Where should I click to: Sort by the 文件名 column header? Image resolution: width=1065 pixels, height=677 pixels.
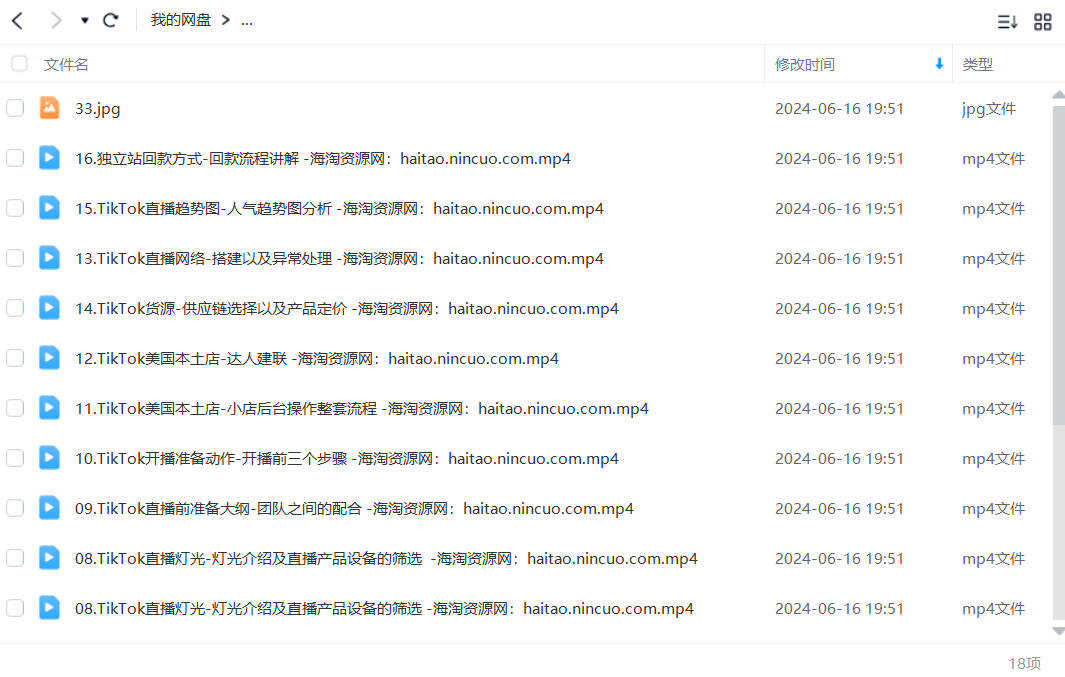coord(66,65)
